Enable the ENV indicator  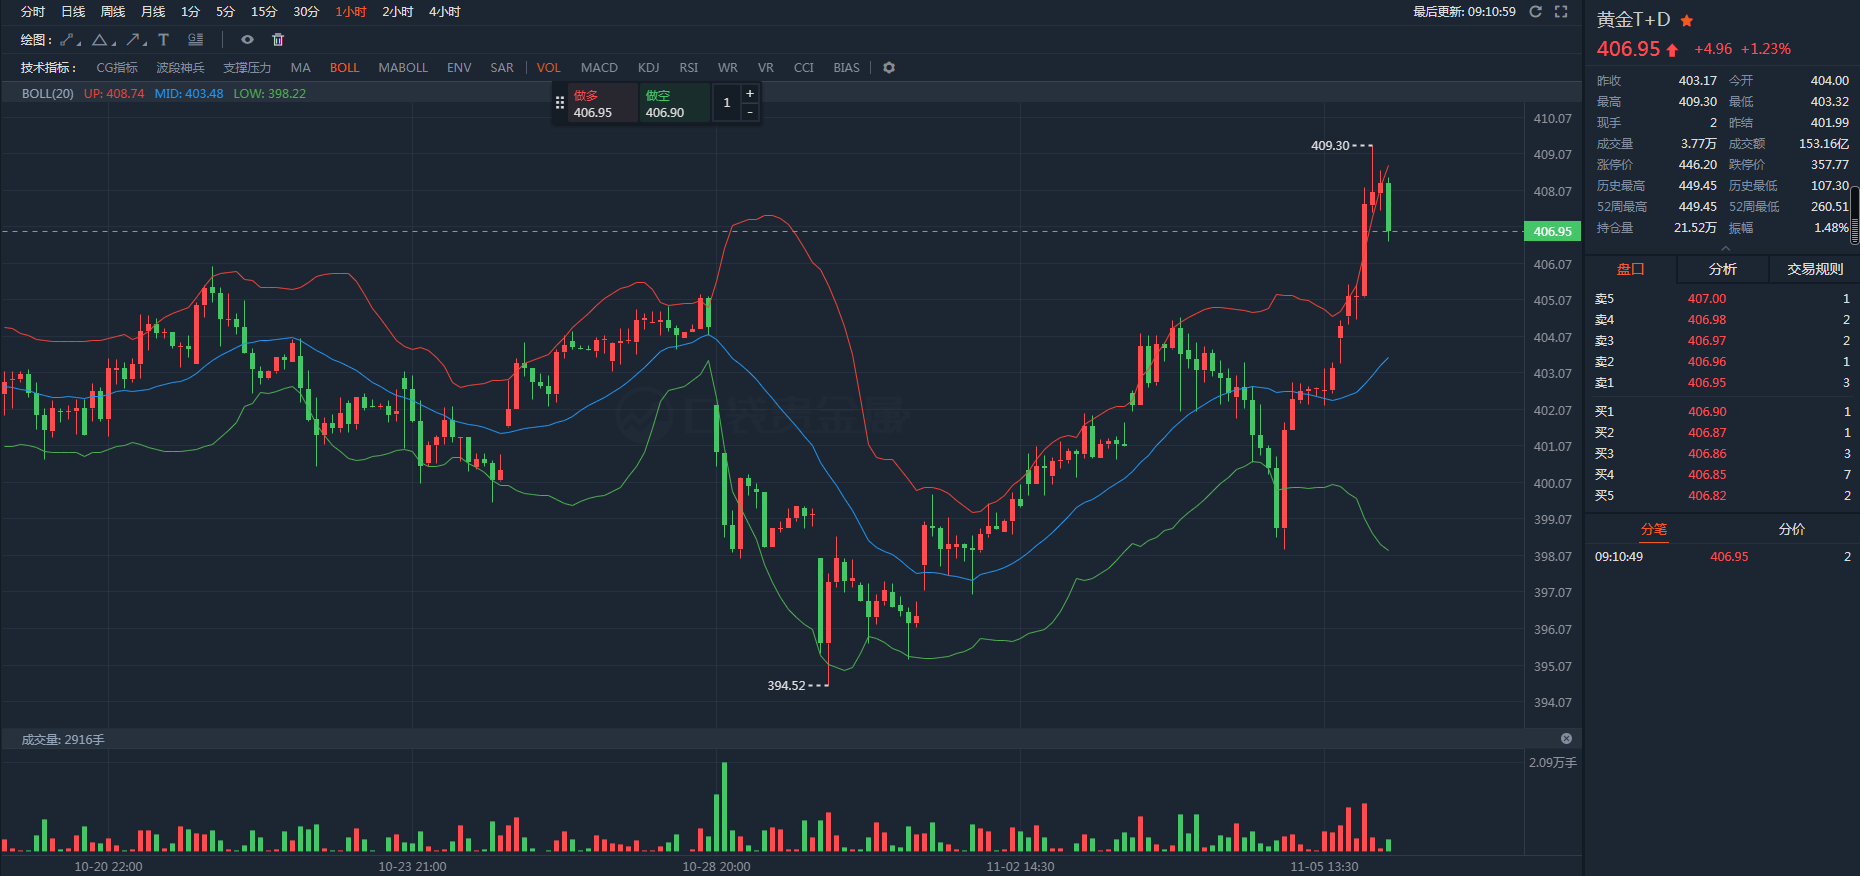(x=459, y=68)
